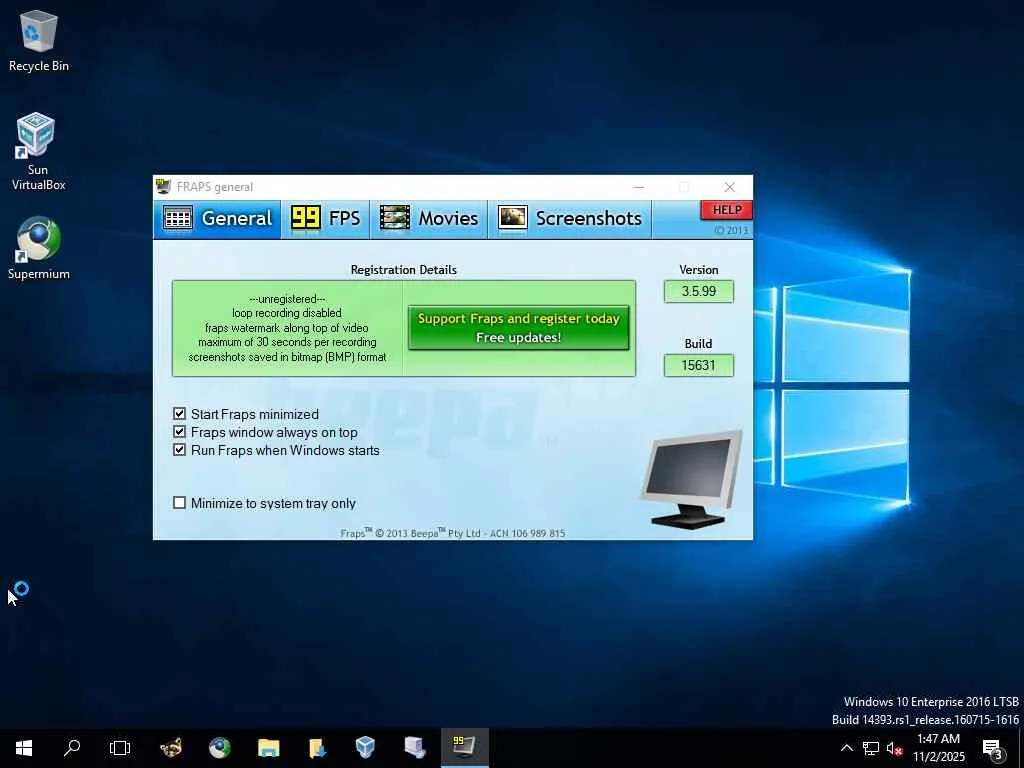Click the Screenshots picture icon

pyautogui.click(x=513, y=217)
